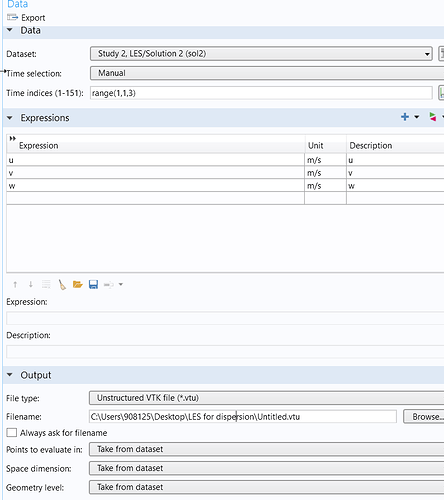Click the Export icon at top

[12, 17]
